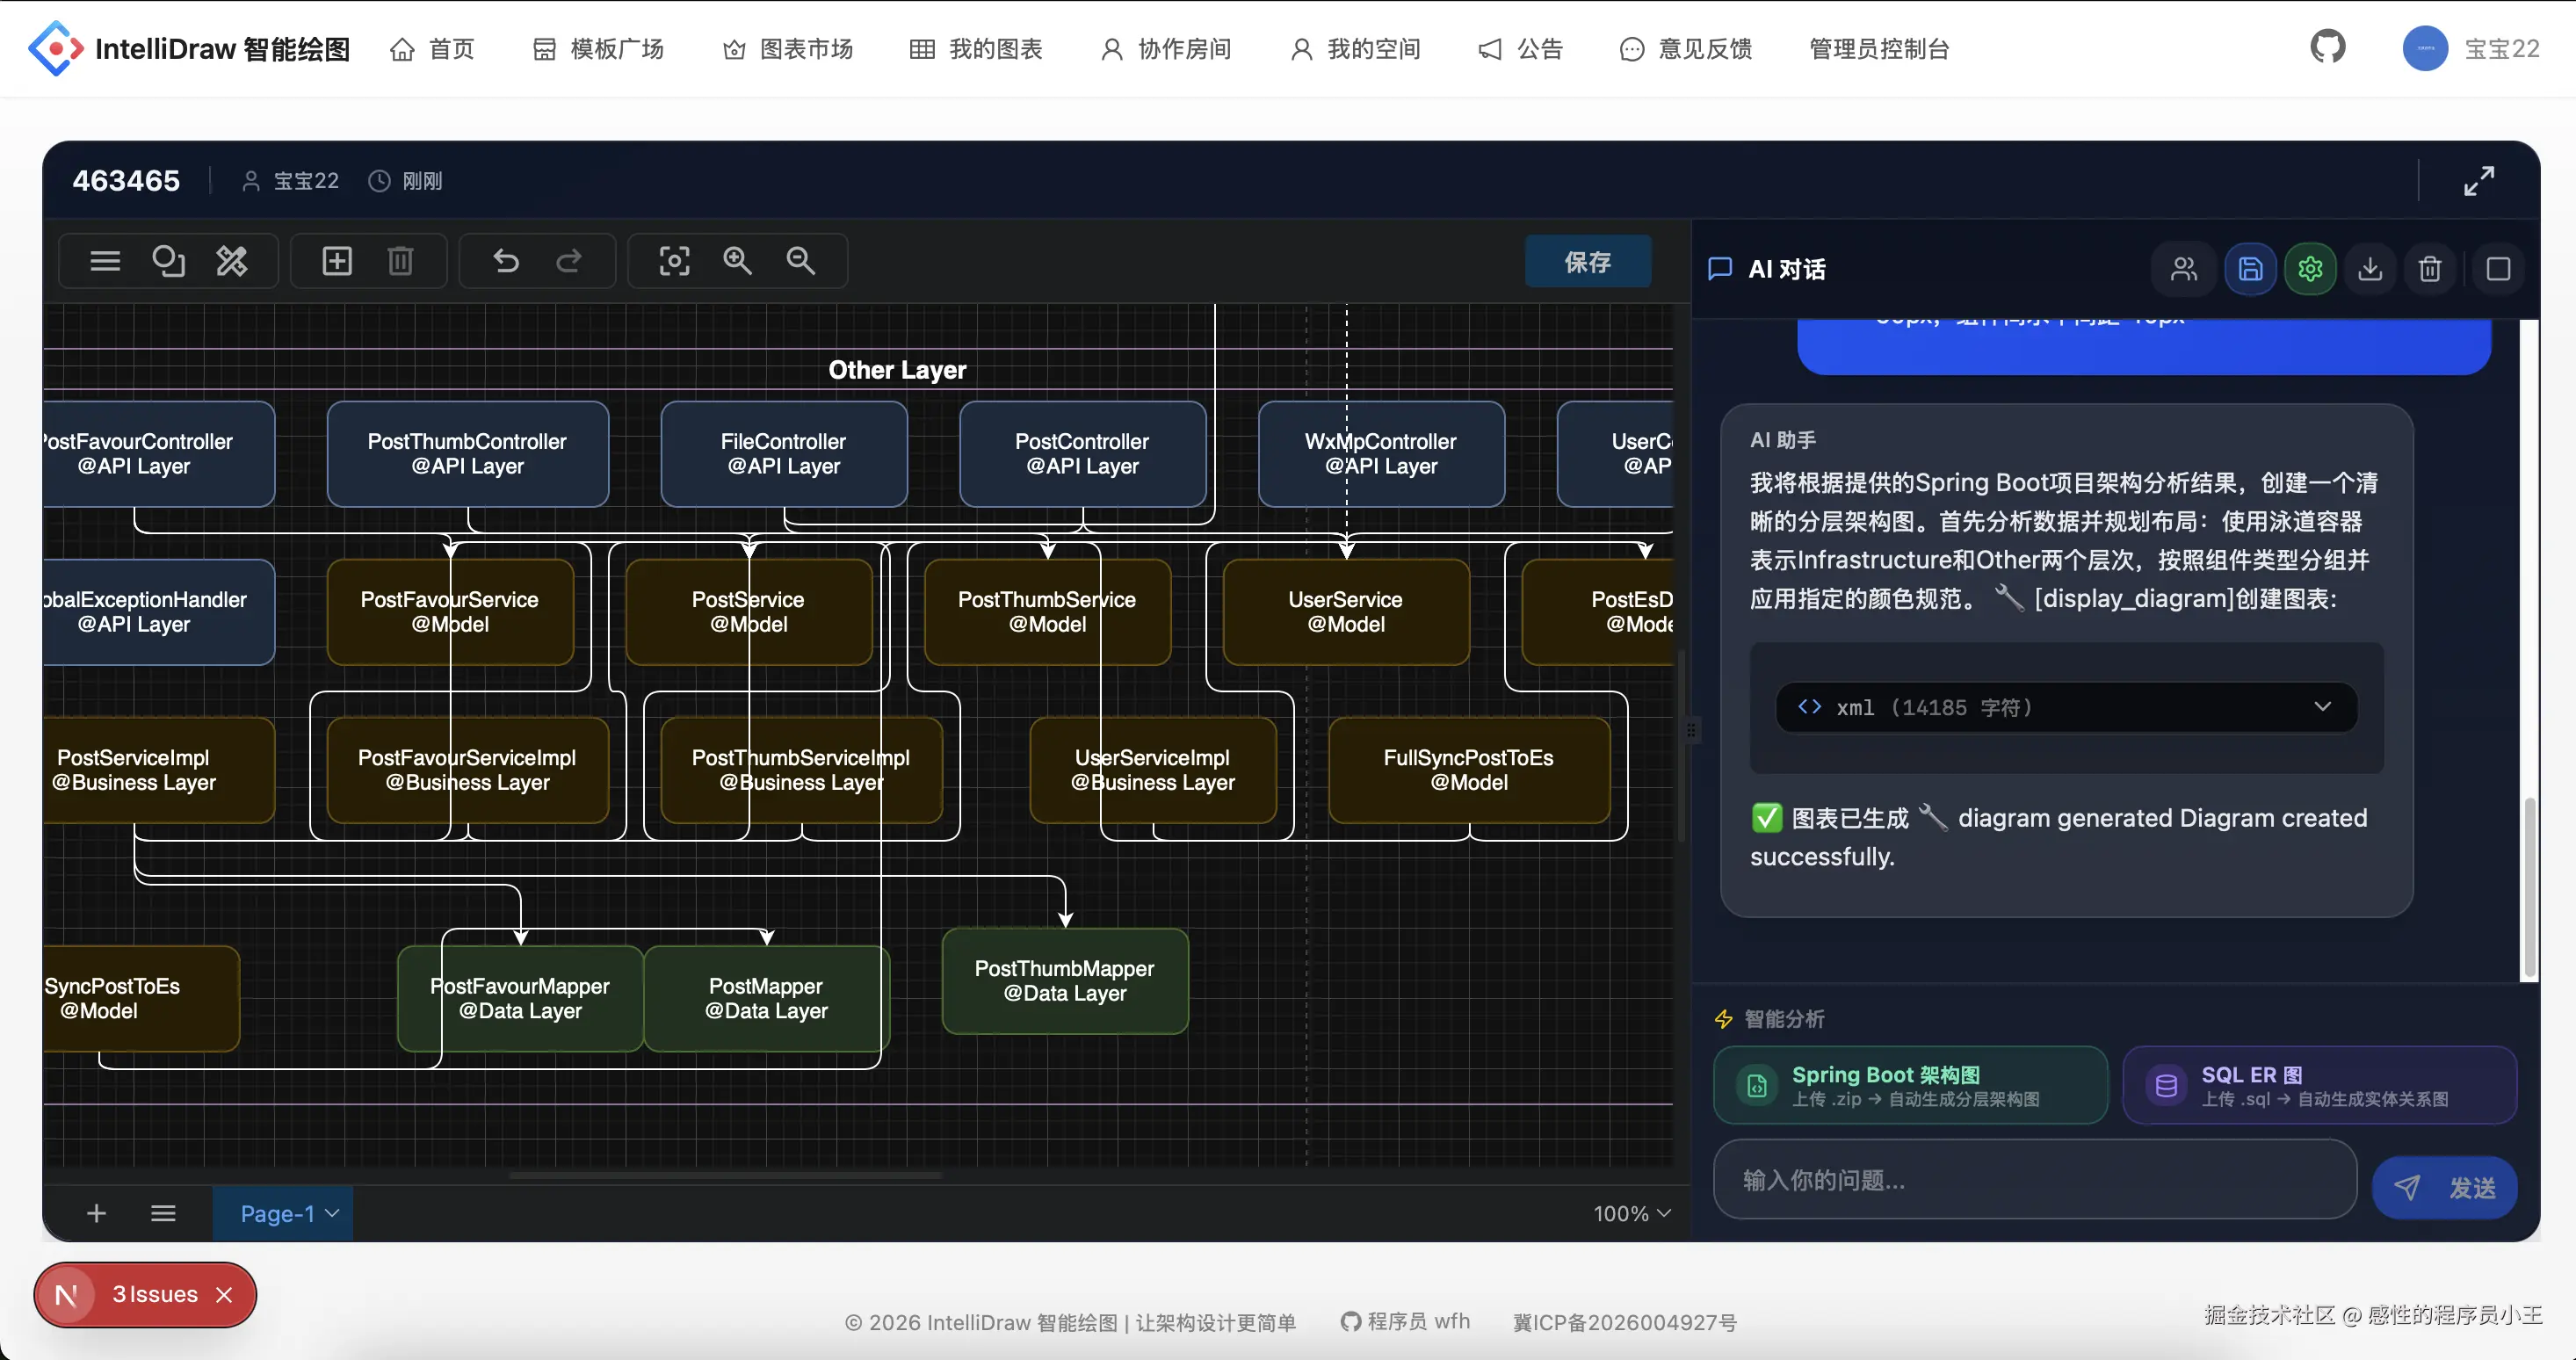The height and width of the screenshot is (1360, 2576).
Task: Open 我的图表 navigation item
Action: coord(976,49)
